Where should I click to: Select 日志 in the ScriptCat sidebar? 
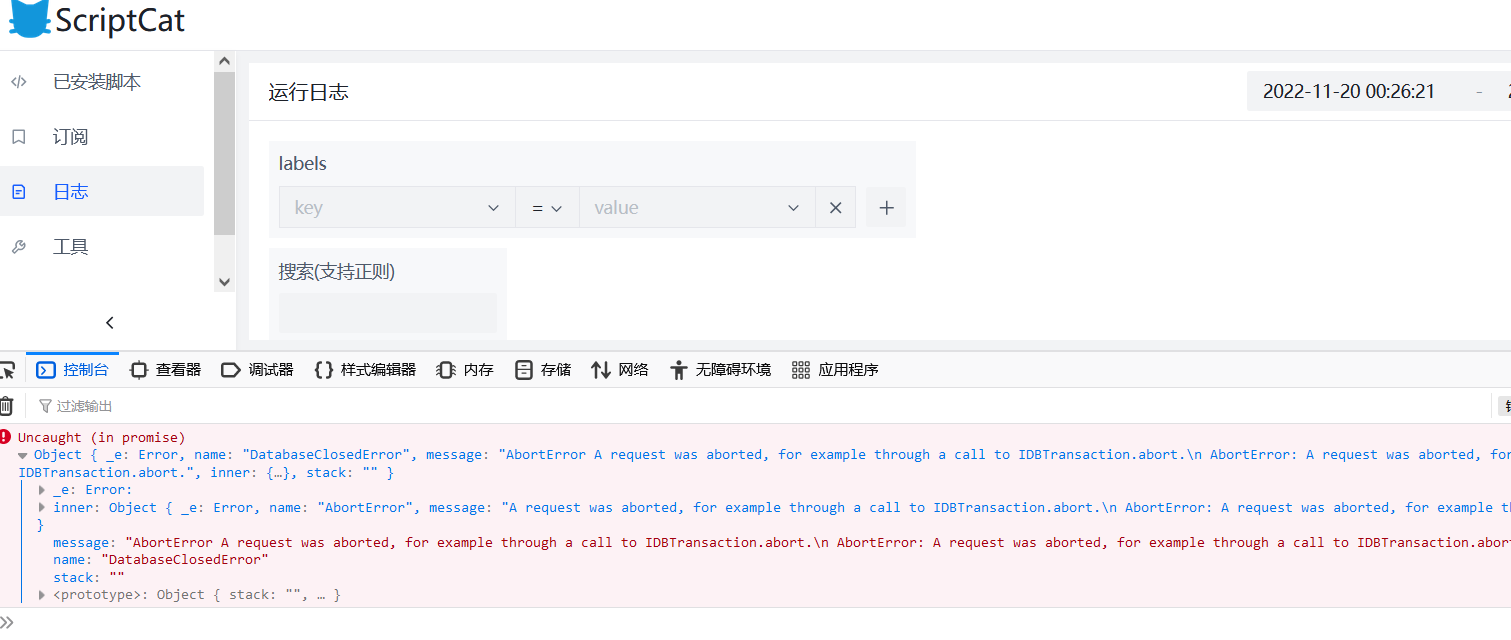(70, 191)
